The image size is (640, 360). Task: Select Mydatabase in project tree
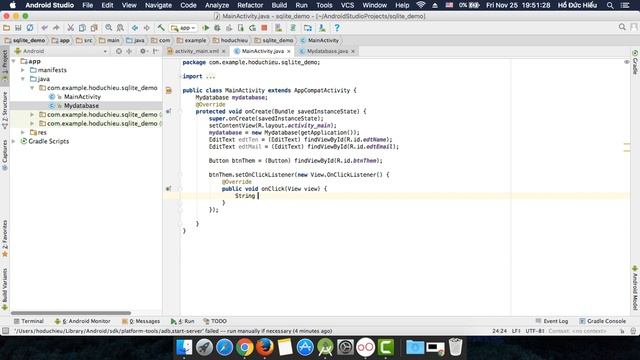click(81, 106)
